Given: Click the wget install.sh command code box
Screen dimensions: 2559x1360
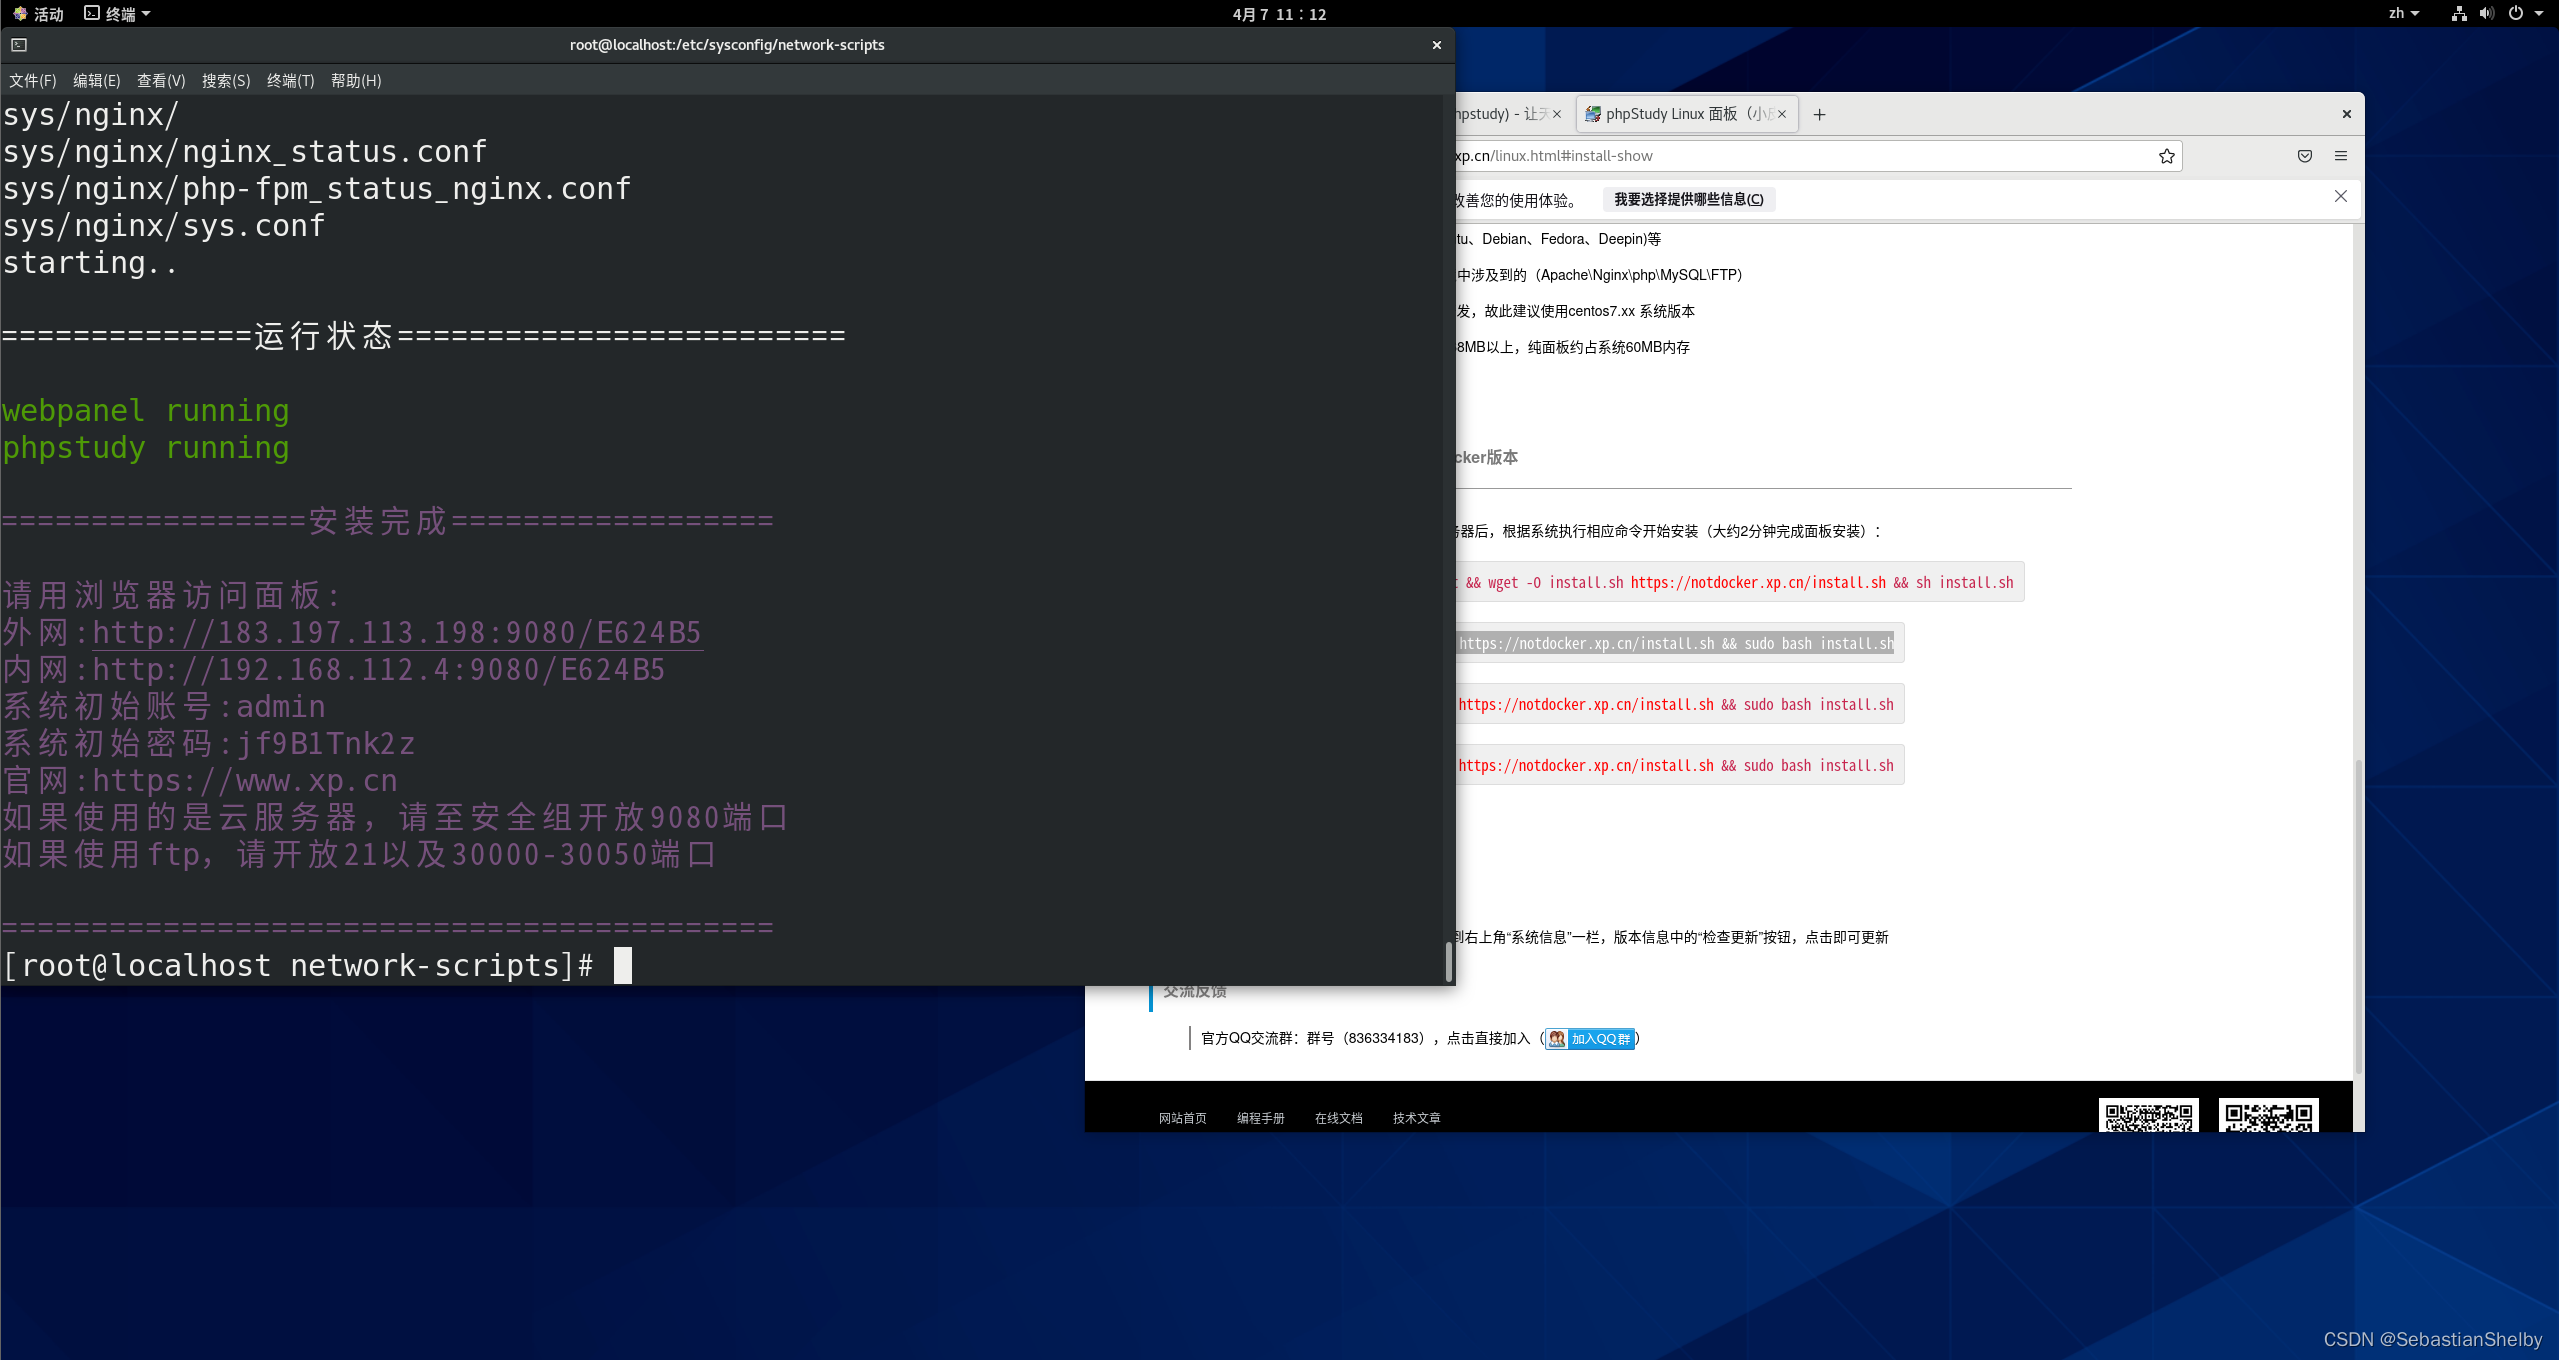Looking at the screenshot, I should [1740, 582].
